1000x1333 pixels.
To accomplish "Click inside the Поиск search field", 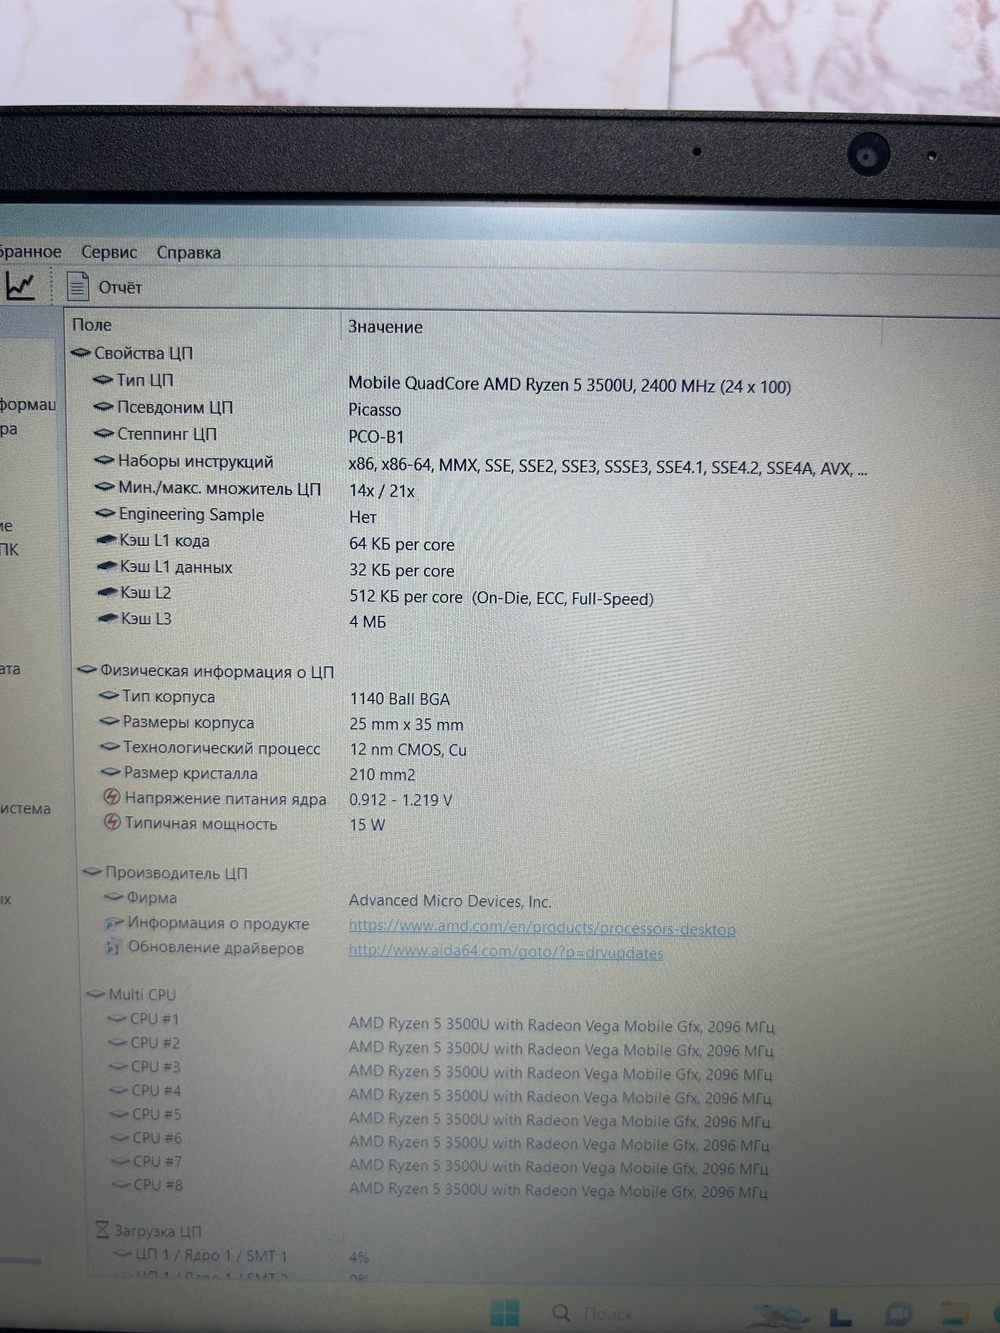I will click(615, 1312).
